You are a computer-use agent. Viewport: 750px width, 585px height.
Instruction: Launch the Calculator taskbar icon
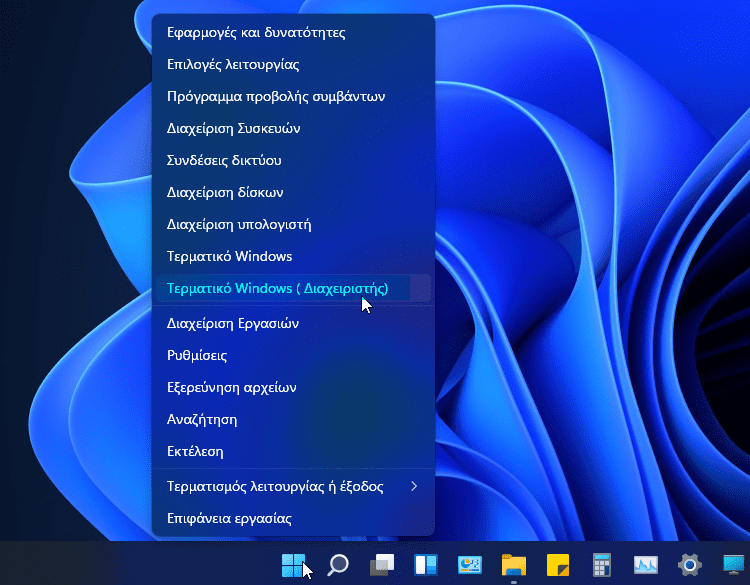[602, 565]
